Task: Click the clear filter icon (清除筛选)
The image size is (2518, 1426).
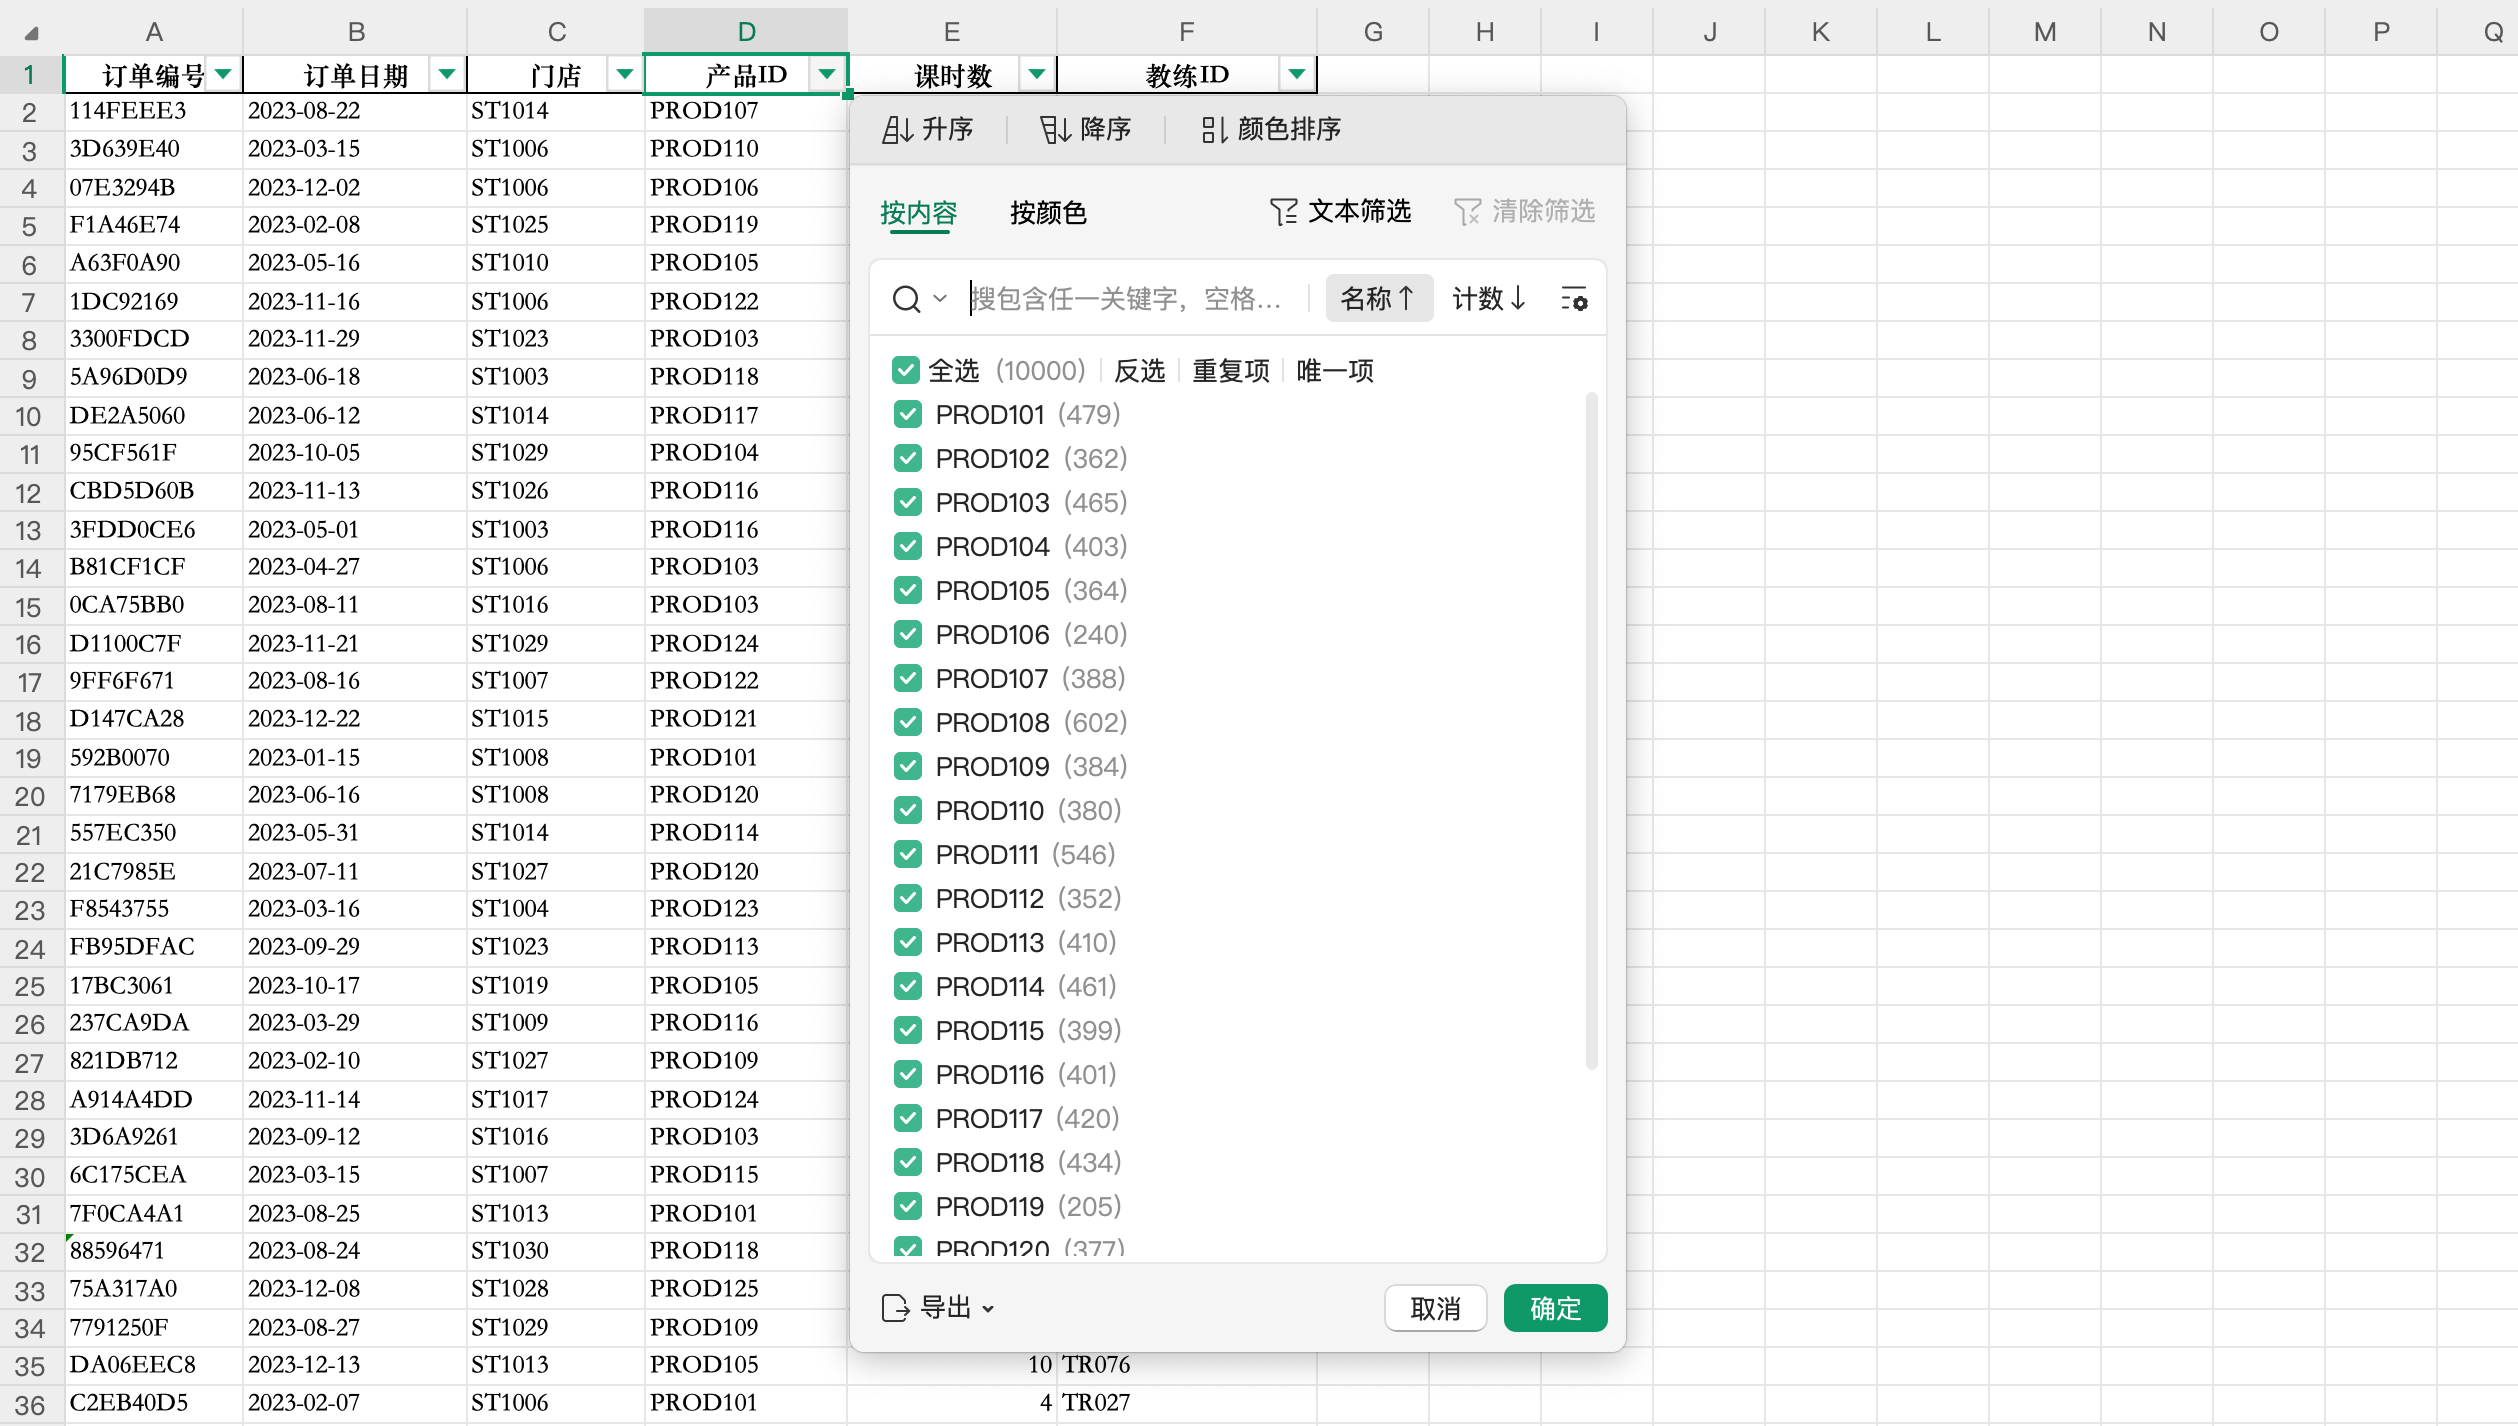Action: pos(1467,212)
